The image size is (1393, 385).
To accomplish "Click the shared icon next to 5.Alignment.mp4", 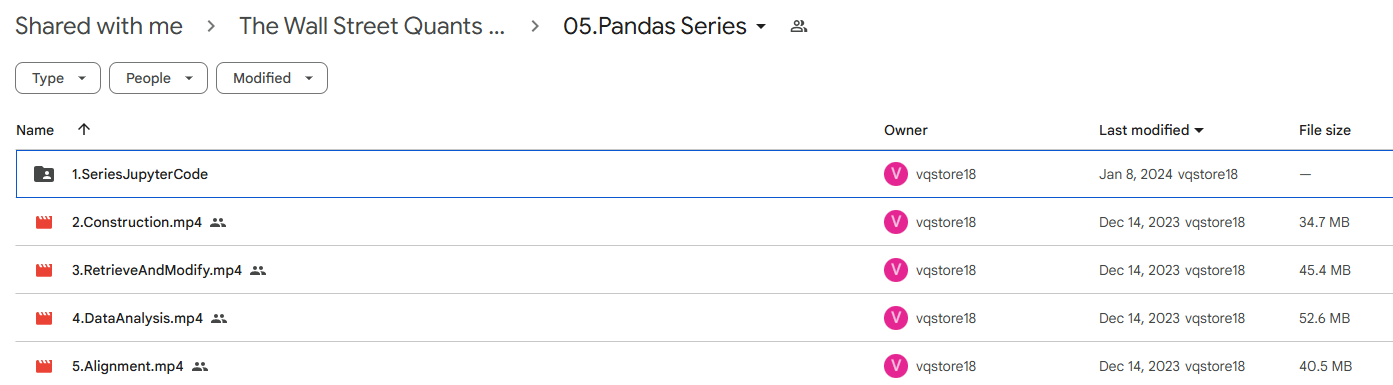I will 200,367.
